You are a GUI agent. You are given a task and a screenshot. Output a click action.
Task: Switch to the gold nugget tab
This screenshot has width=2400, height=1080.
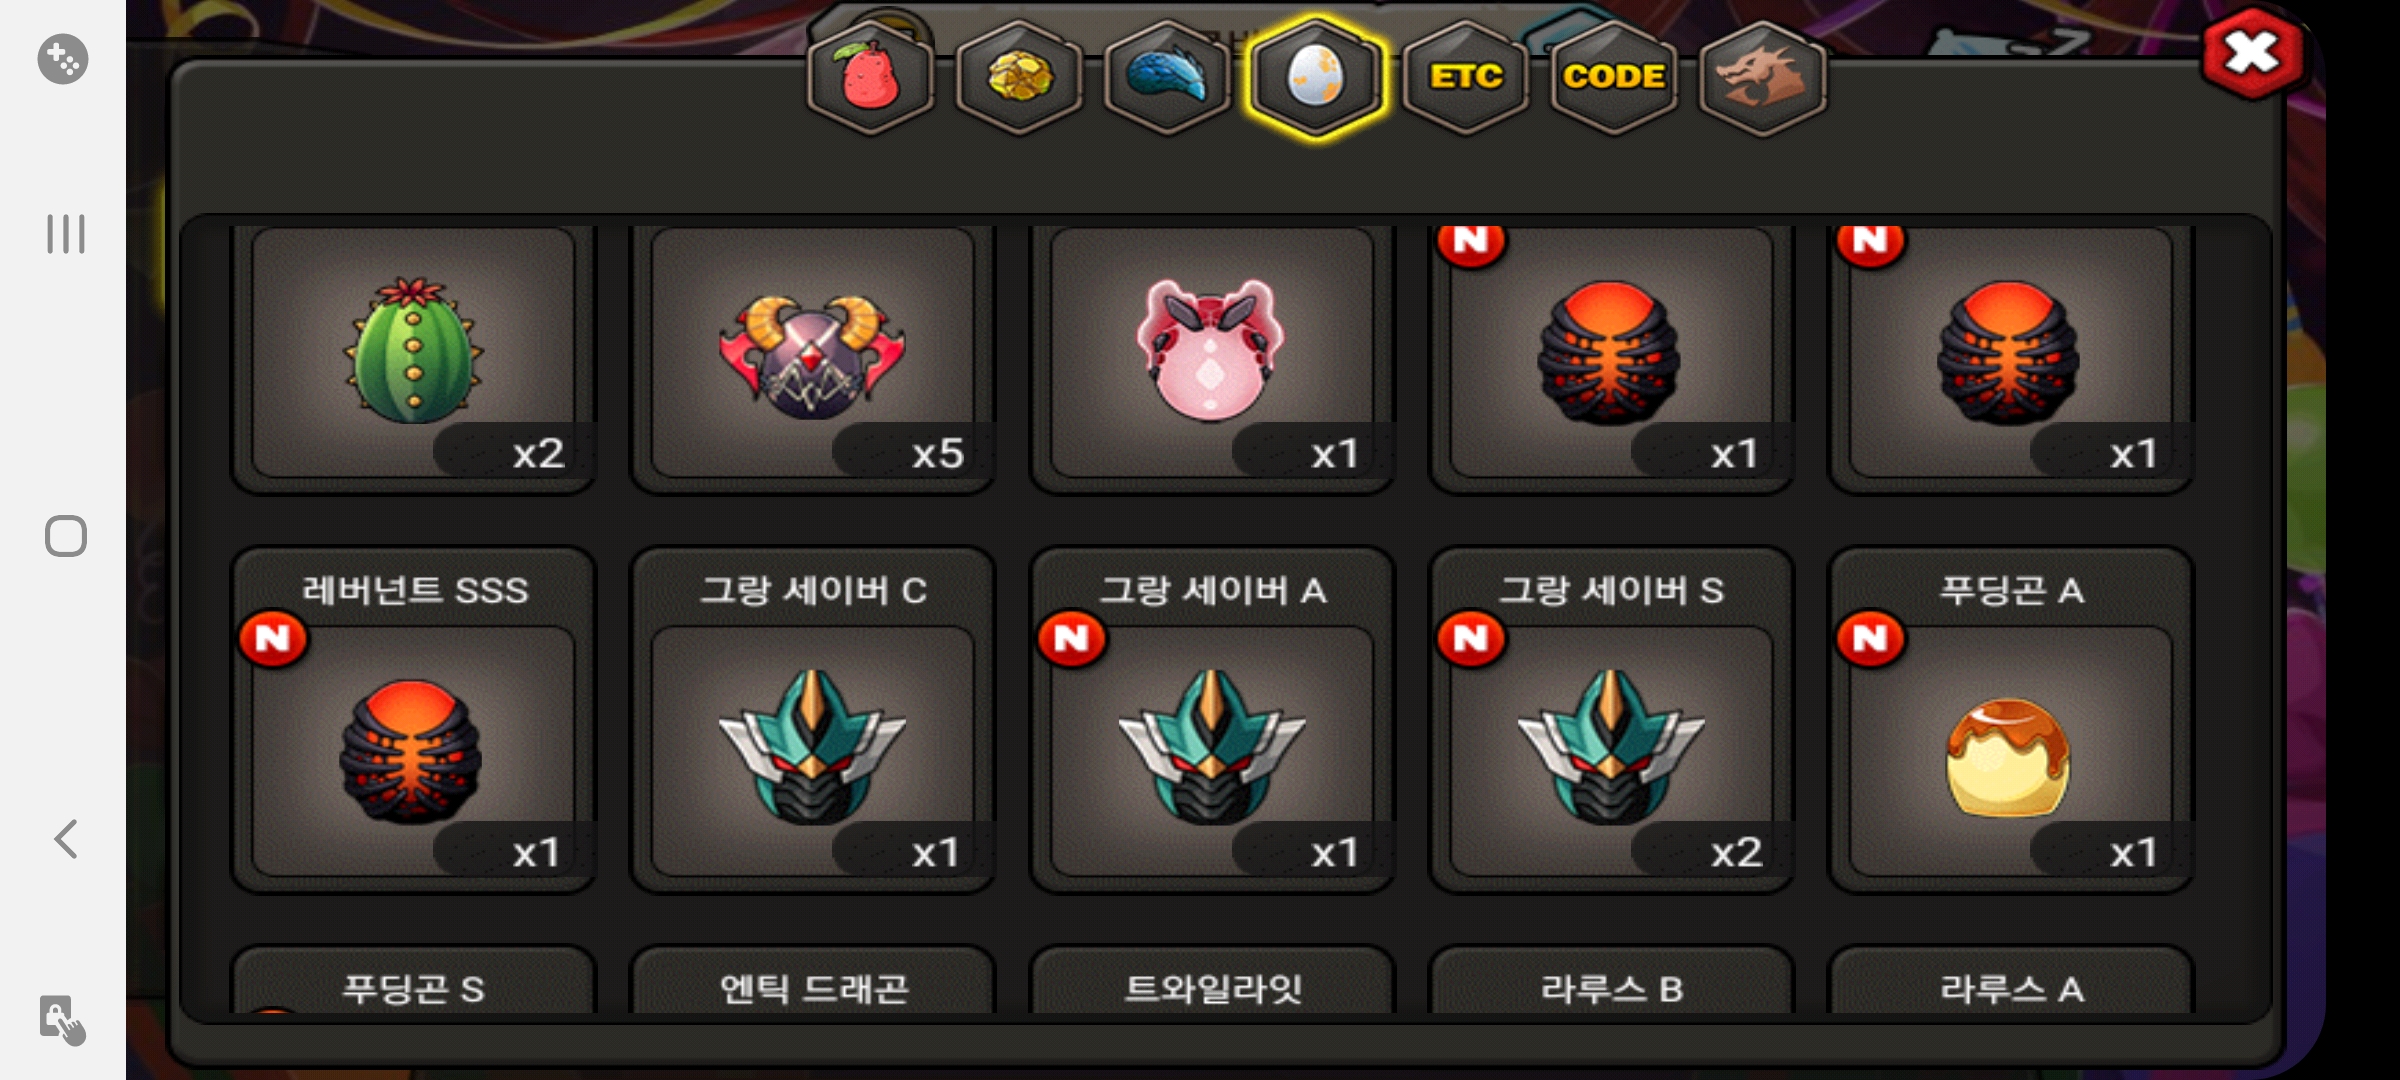tap(1019, 78)
